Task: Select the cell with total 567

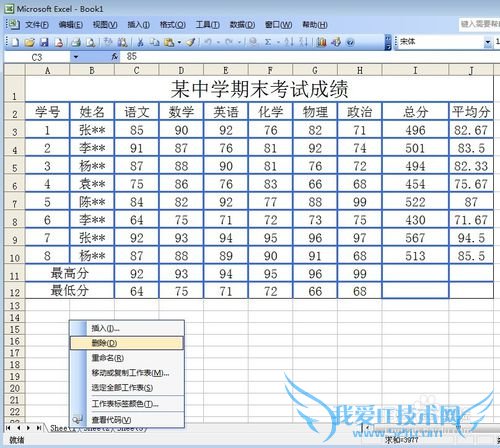Action: pos(415,237)
